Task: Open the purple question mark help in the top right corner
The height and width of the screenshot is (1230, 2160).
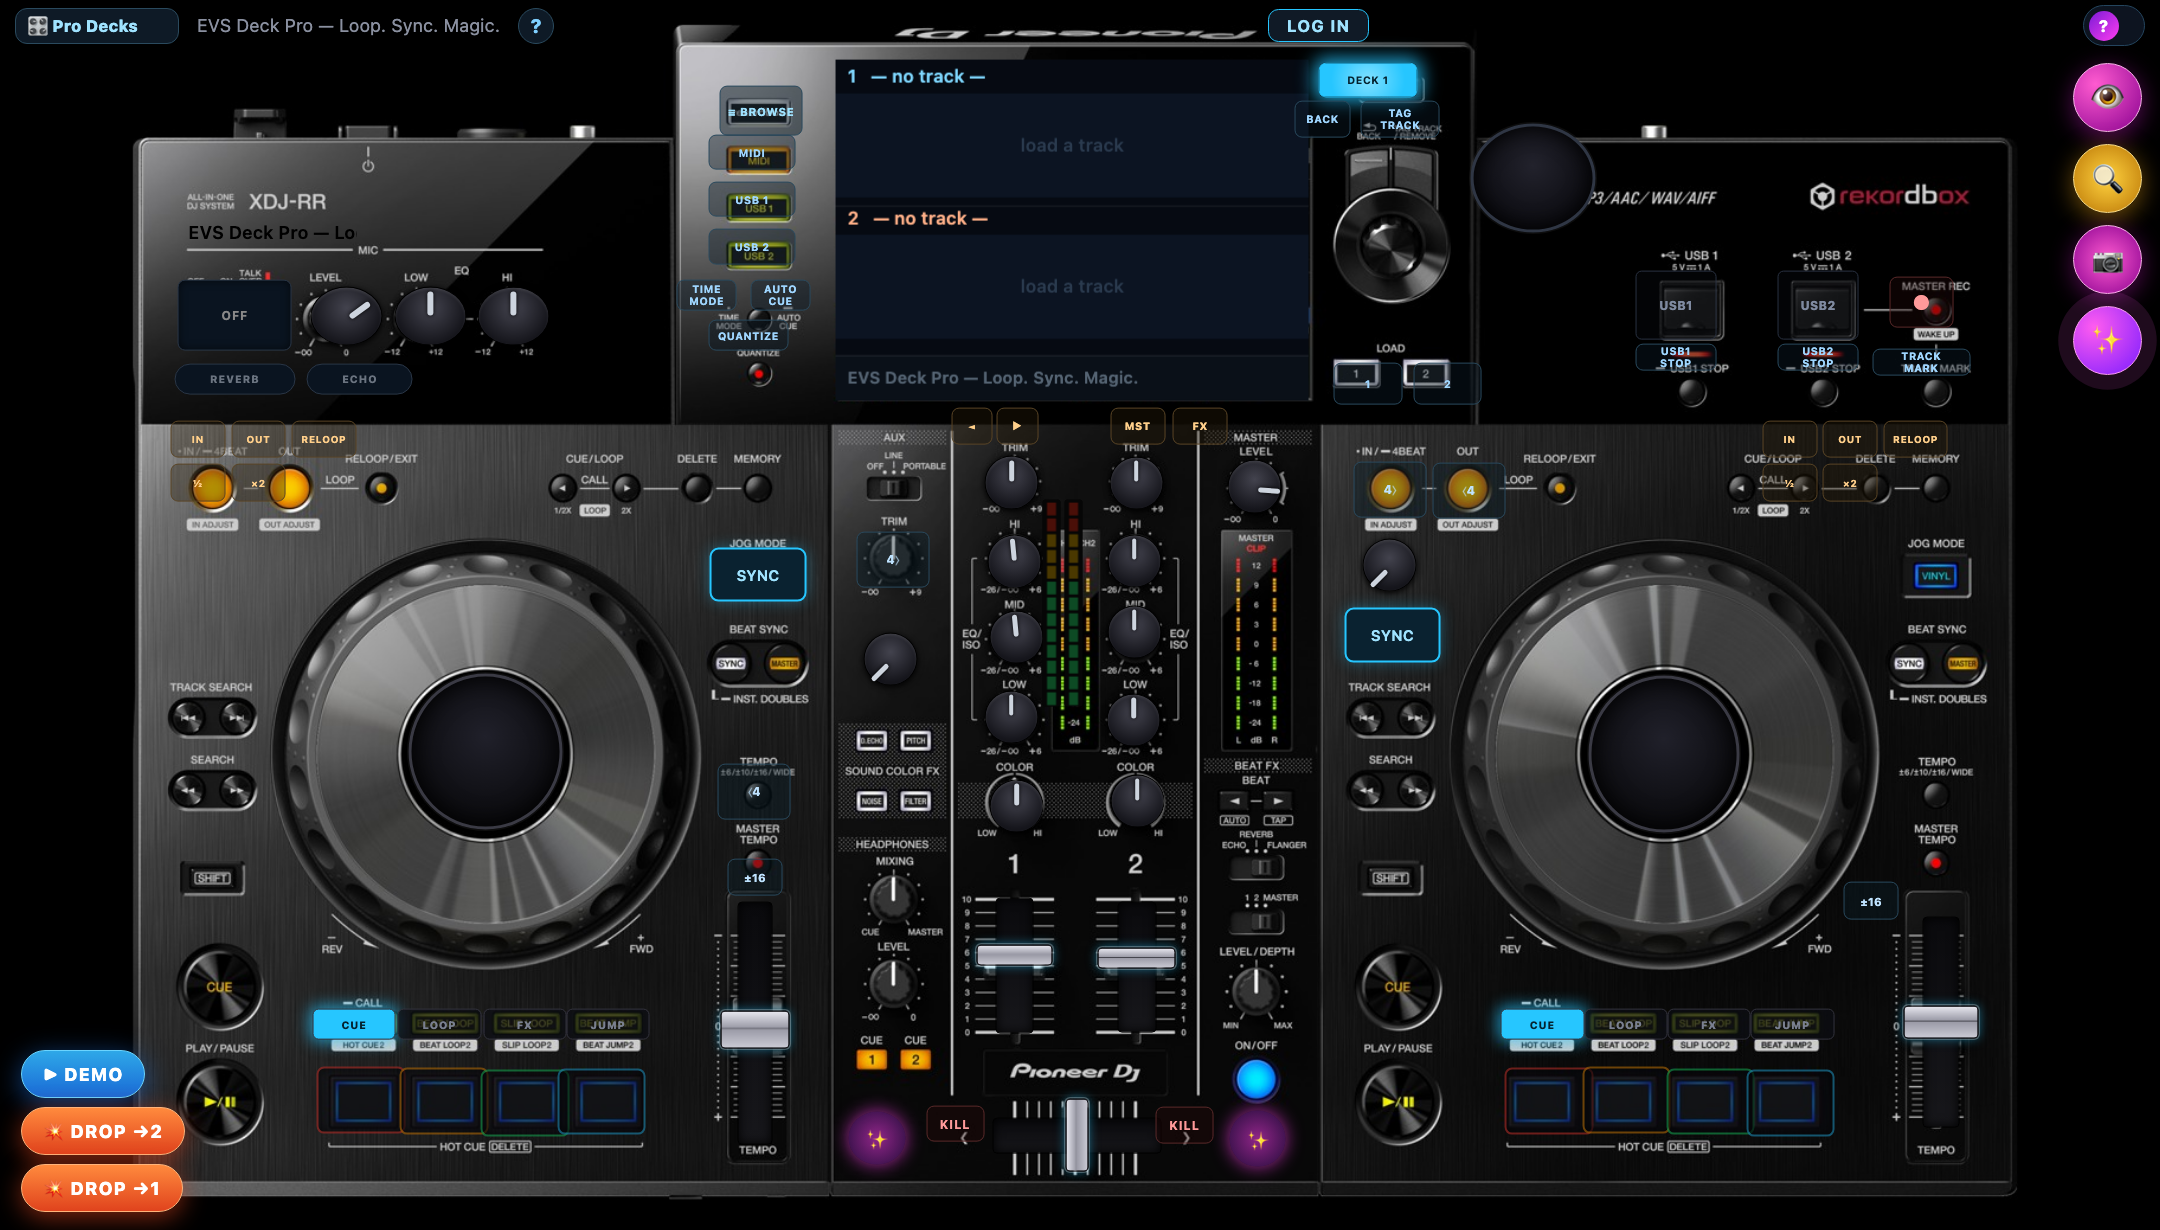Action: tap(2103, 26)
